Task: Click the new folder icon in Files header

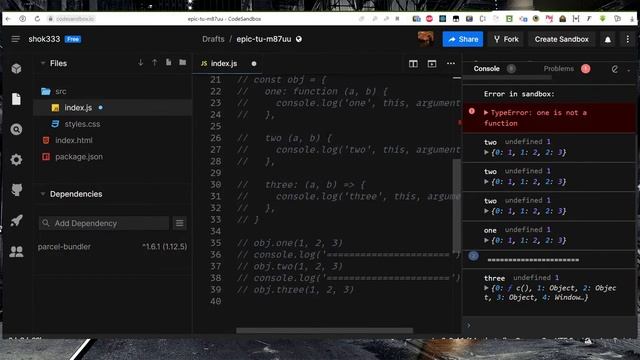Action: tap(182, 62)
